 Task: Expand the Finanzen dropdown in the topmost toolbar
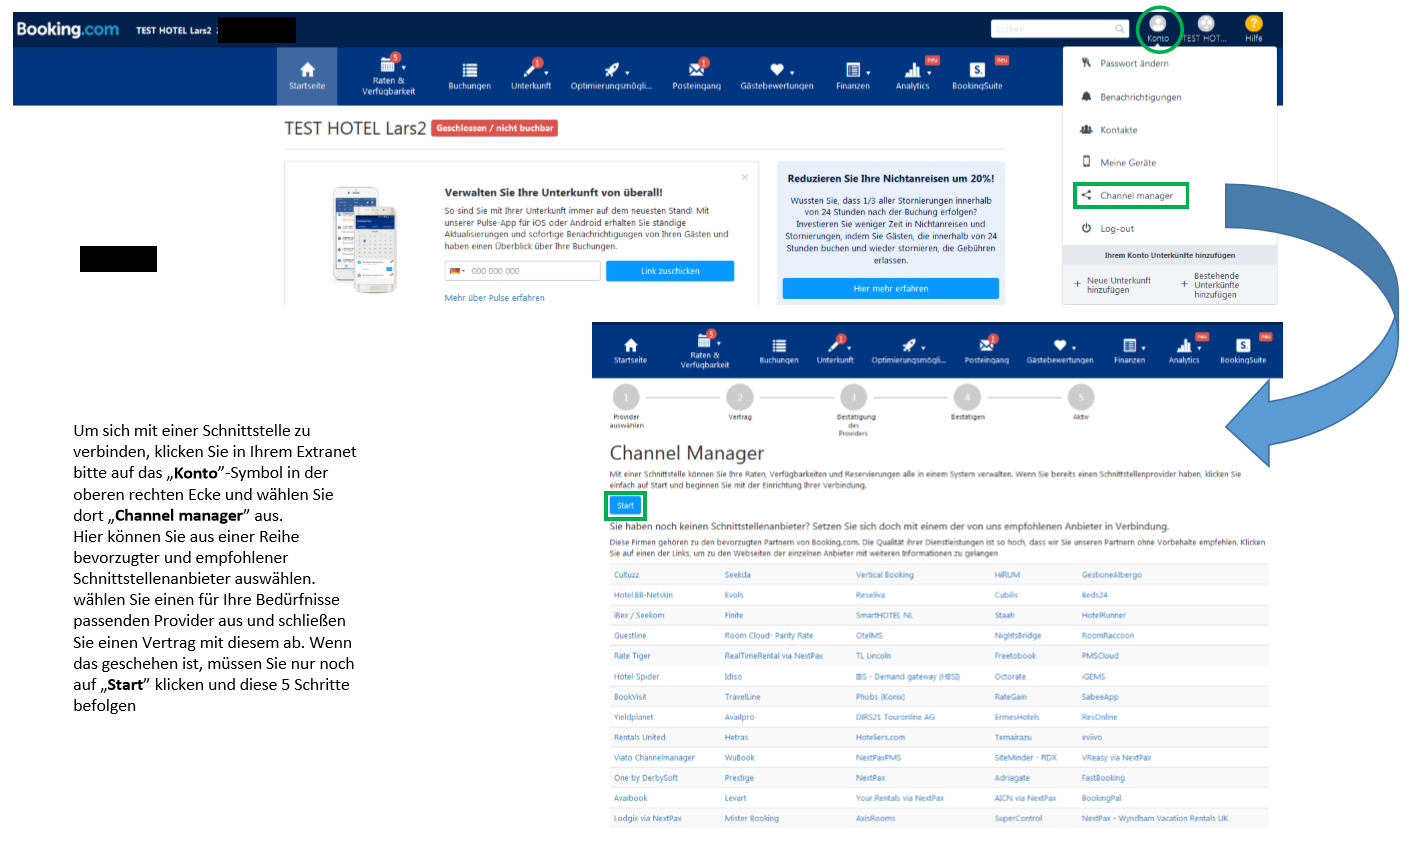coord(853,75)
